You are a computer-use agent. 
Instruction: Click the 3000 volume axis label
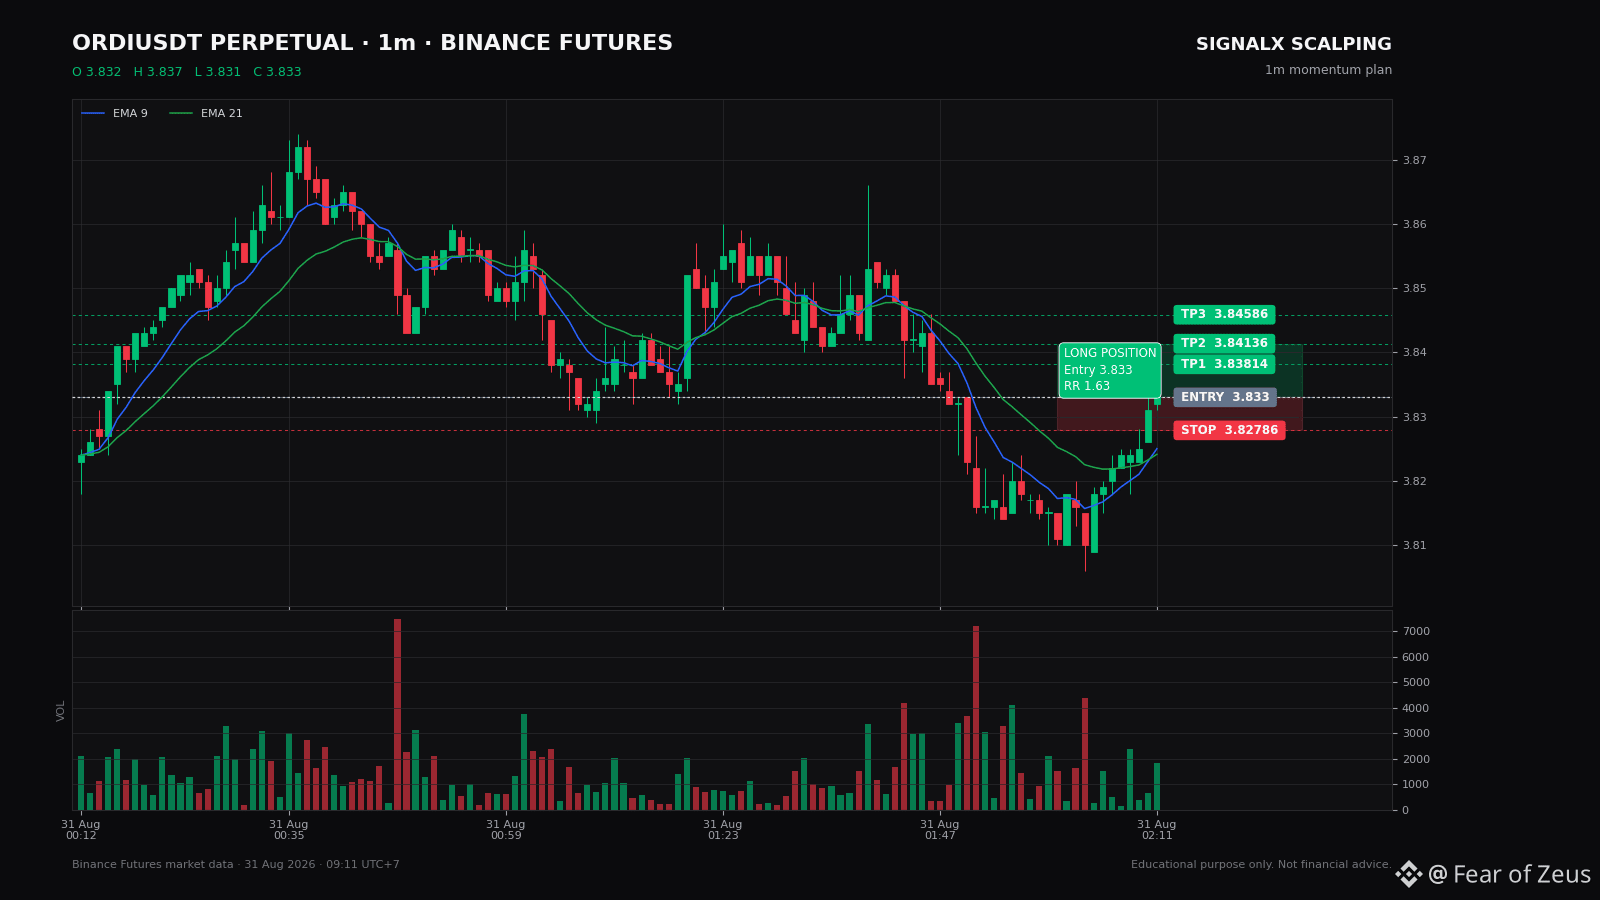point(1416,734)
